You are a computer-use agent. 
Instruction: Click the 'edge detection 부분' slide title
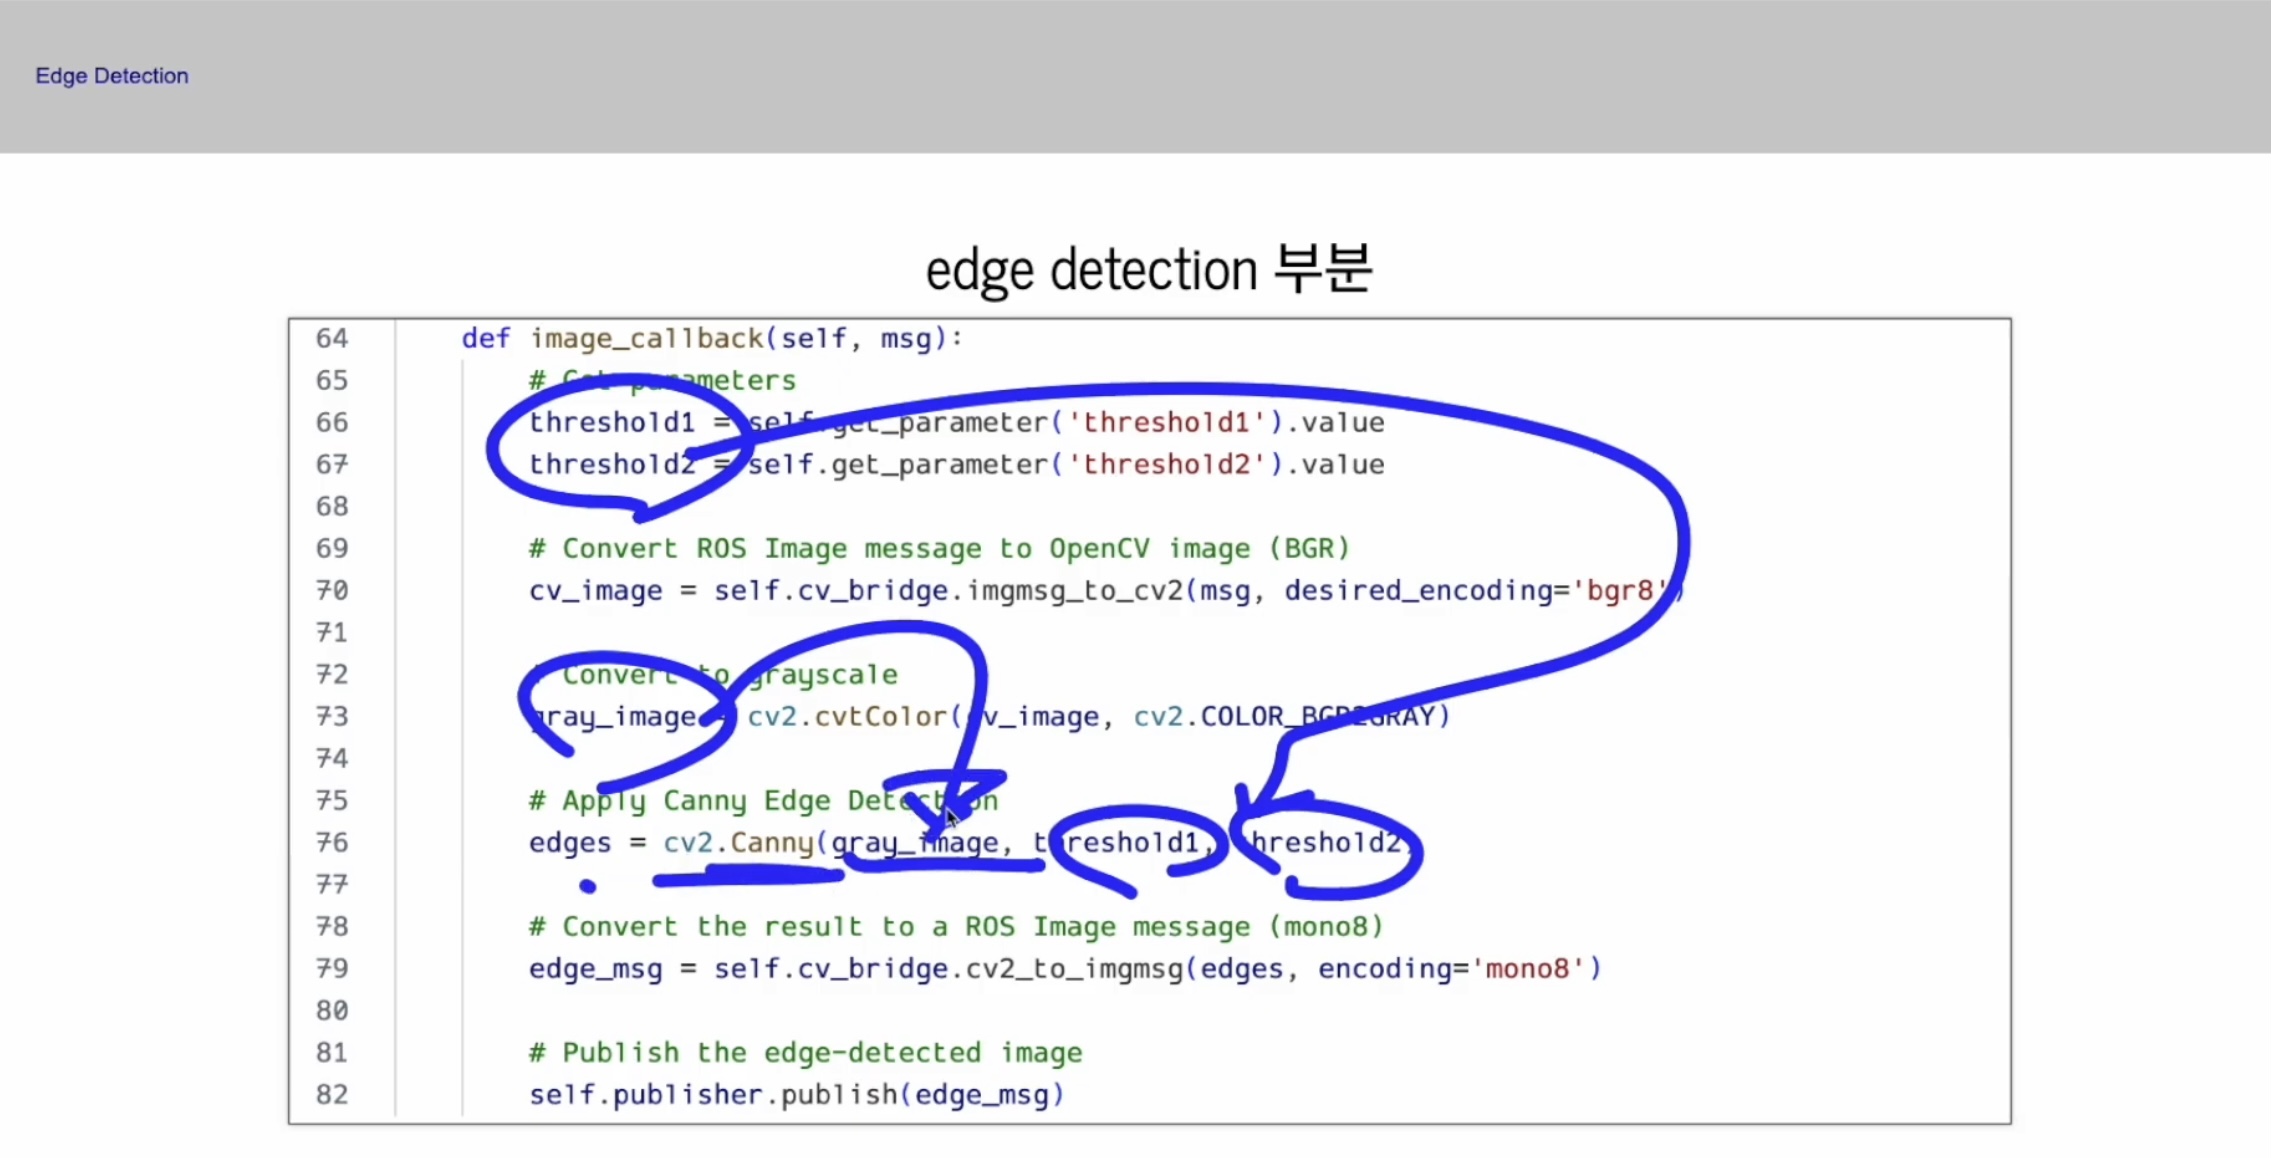1148,270
